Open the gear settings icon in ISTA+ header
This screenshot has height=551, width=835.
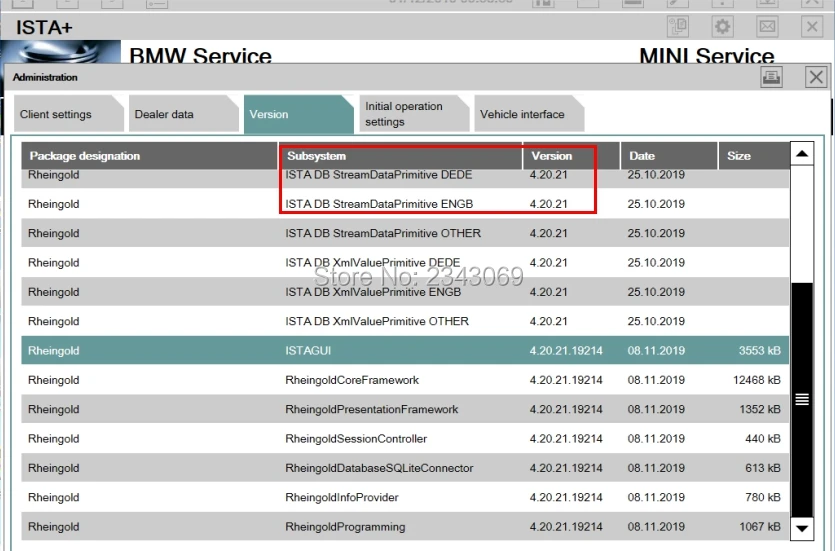(722, 26)
